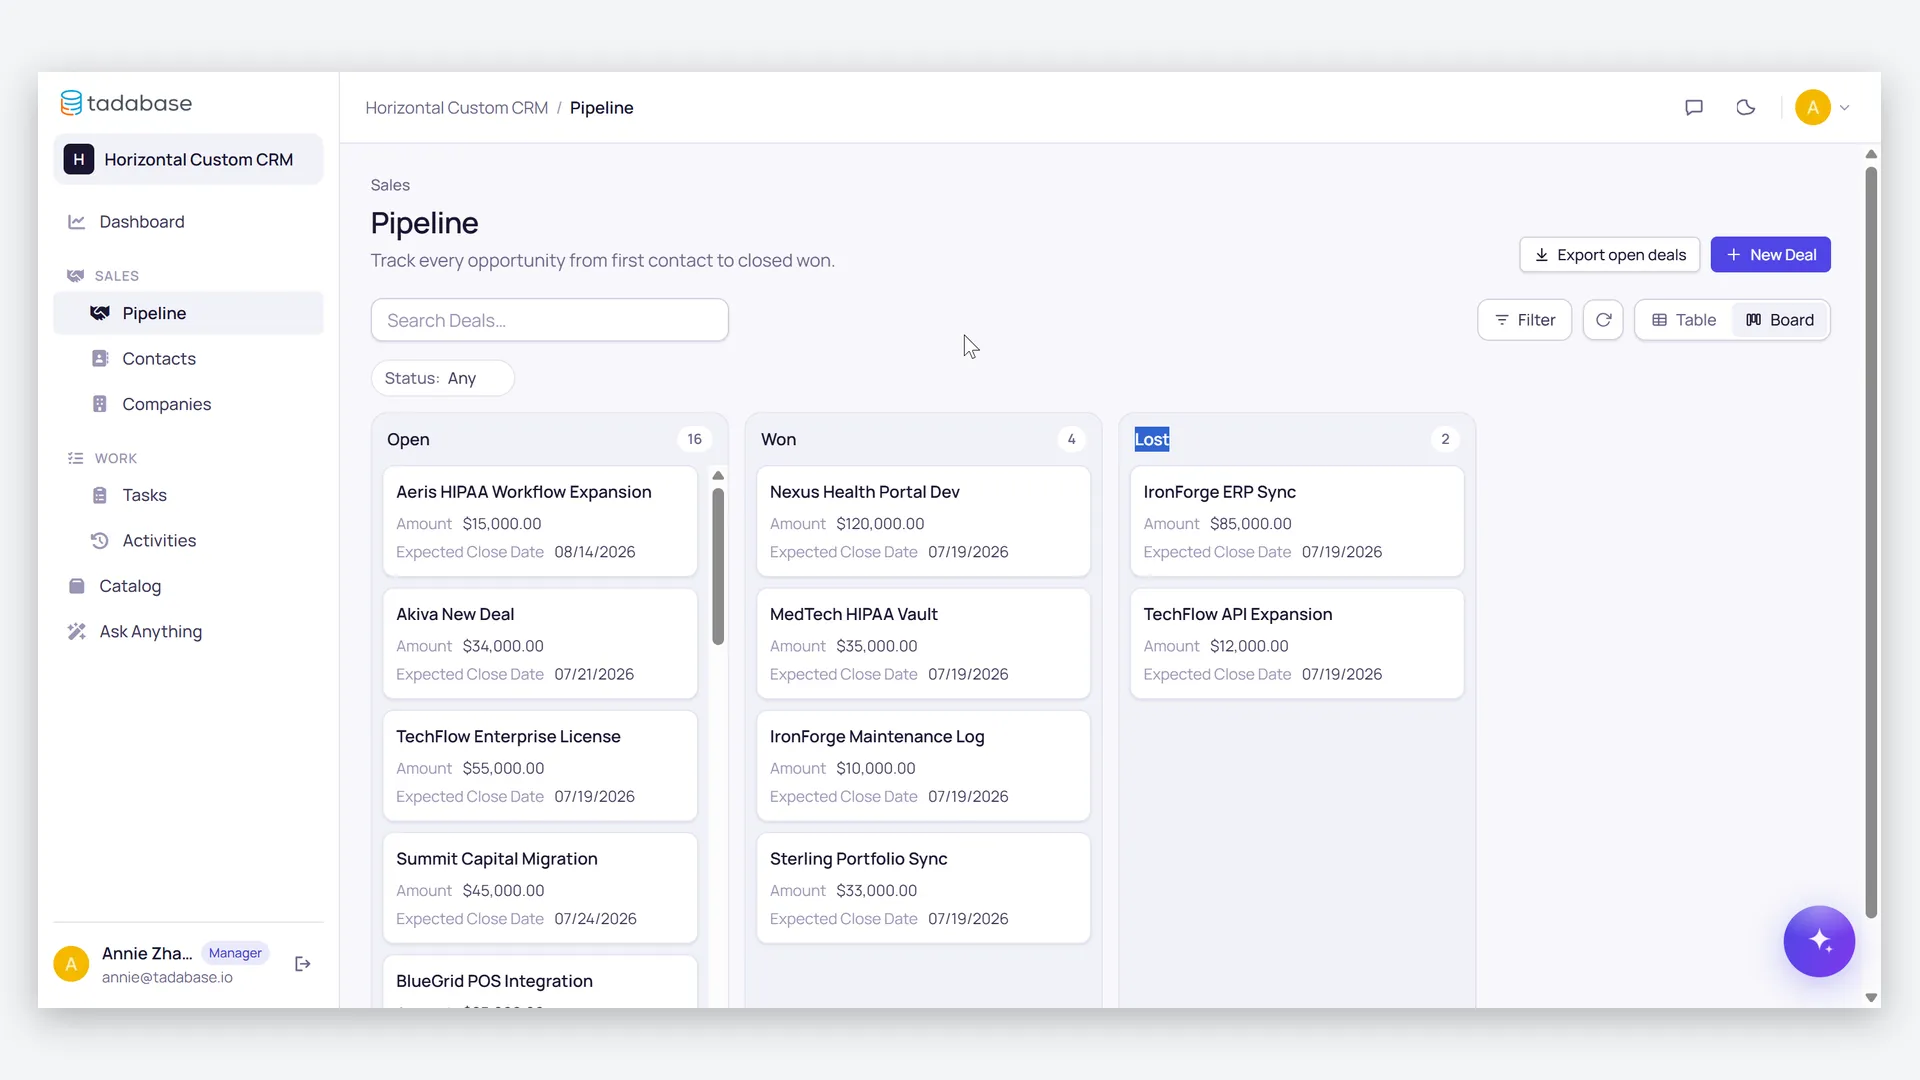The height and width of the screenshot is (1080, 1920).
Task: Open MedTech HIPAA Vault deal
Action: tap(923, 643)
